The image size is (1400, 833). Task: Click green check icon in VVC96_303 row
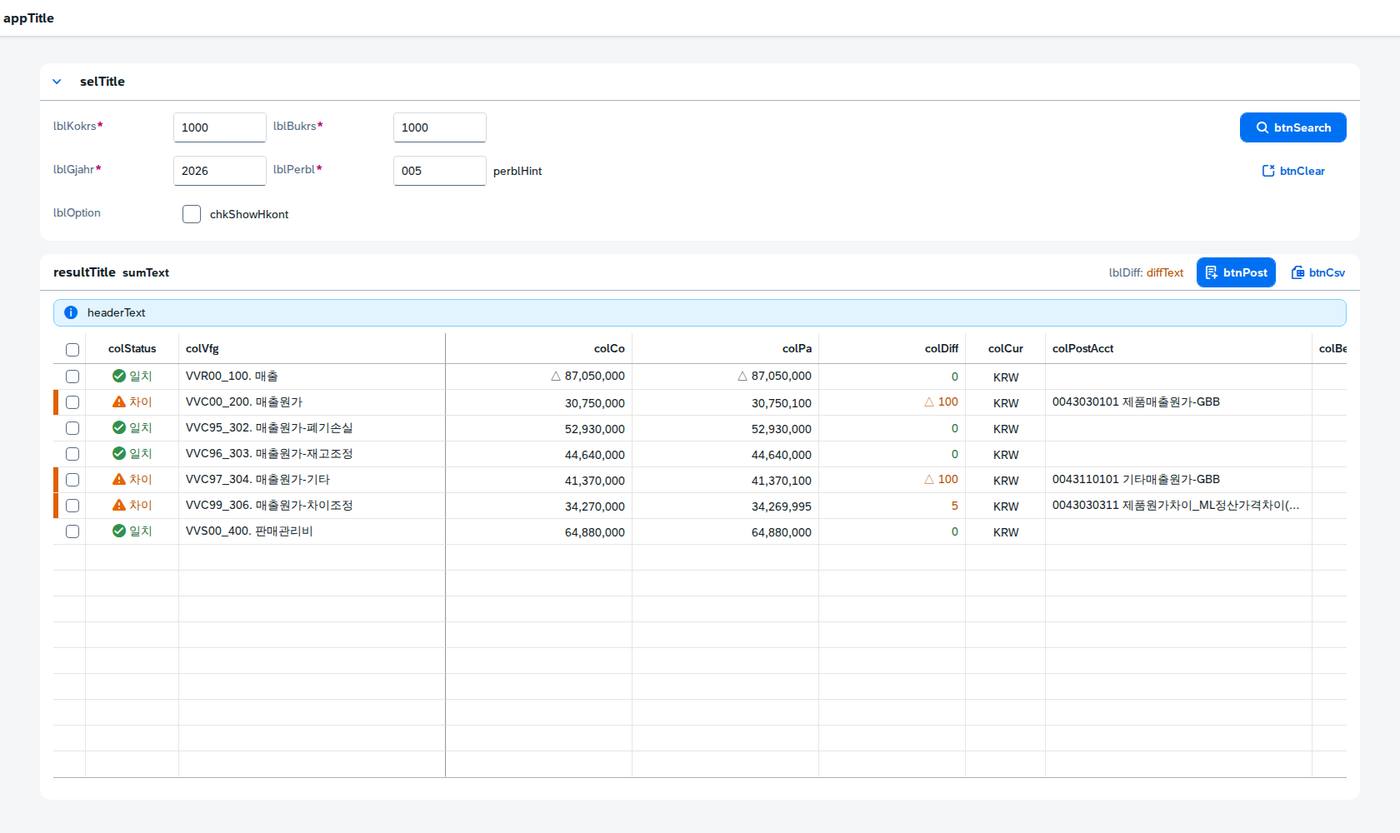click(119, 454)
